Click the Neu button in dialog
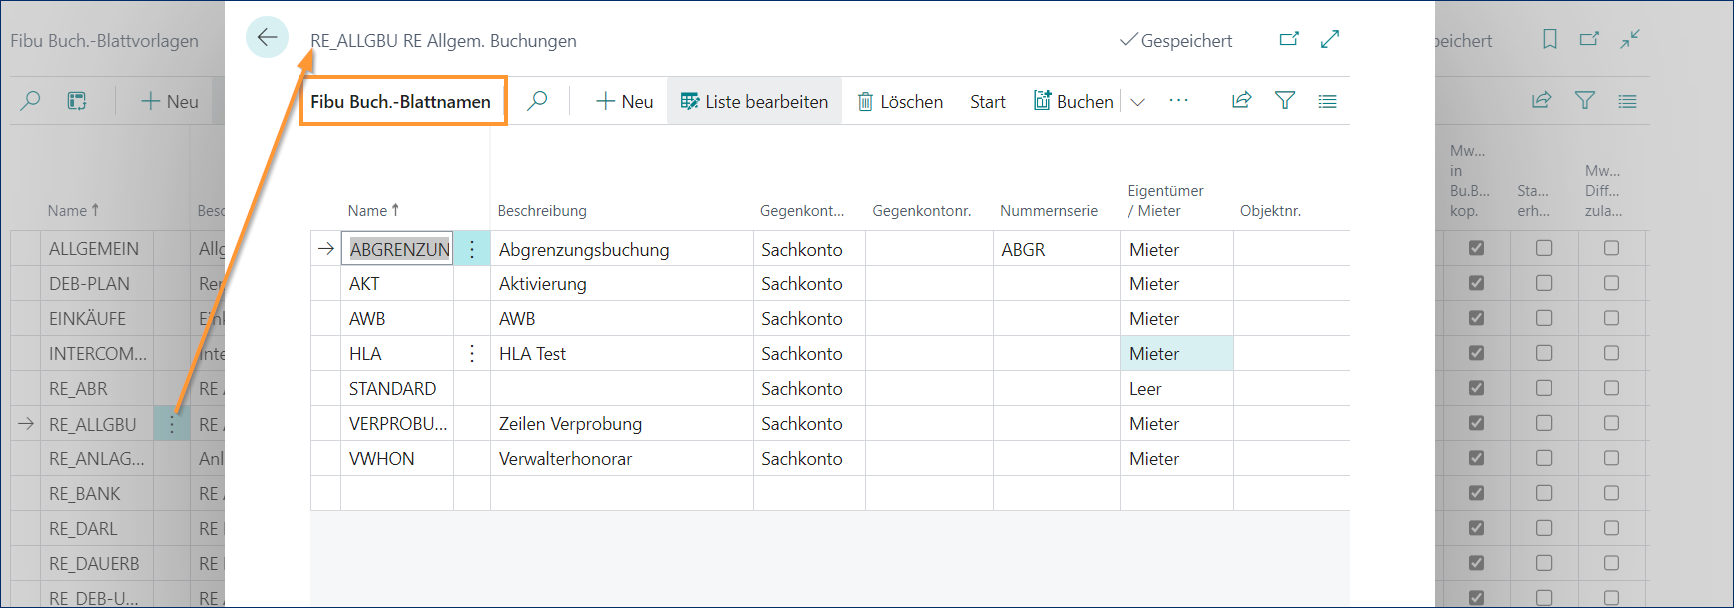The image size is (1734, 608). click(624, 102)
